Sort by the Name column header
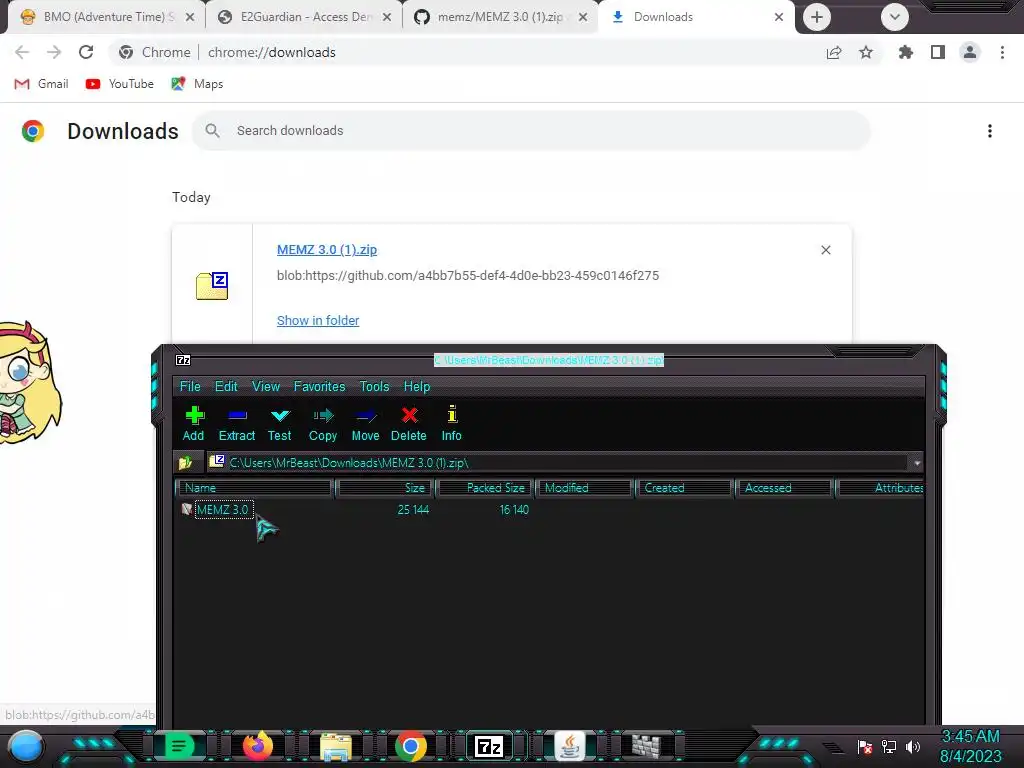 click(255, 488)
